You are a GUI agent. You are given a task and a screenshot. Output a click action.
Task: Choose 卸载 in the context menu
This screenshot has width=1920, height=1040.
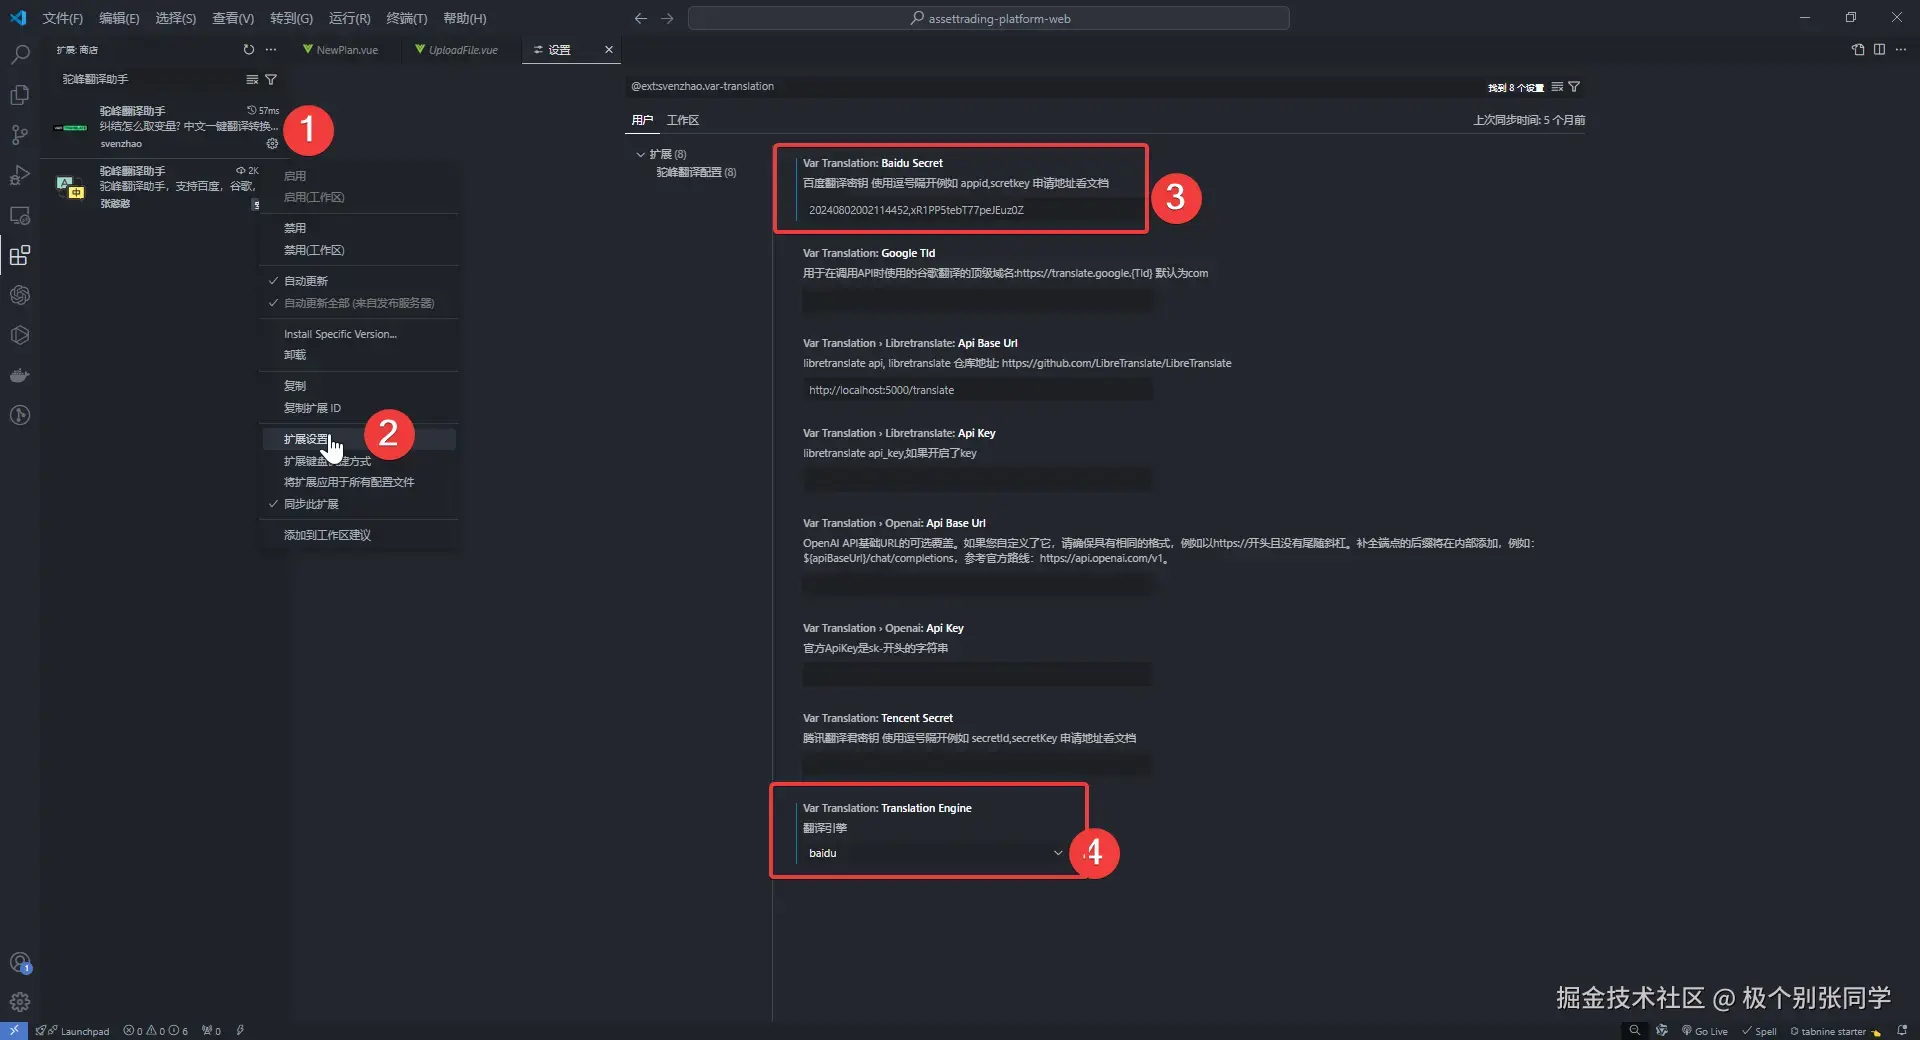(358, 355)
